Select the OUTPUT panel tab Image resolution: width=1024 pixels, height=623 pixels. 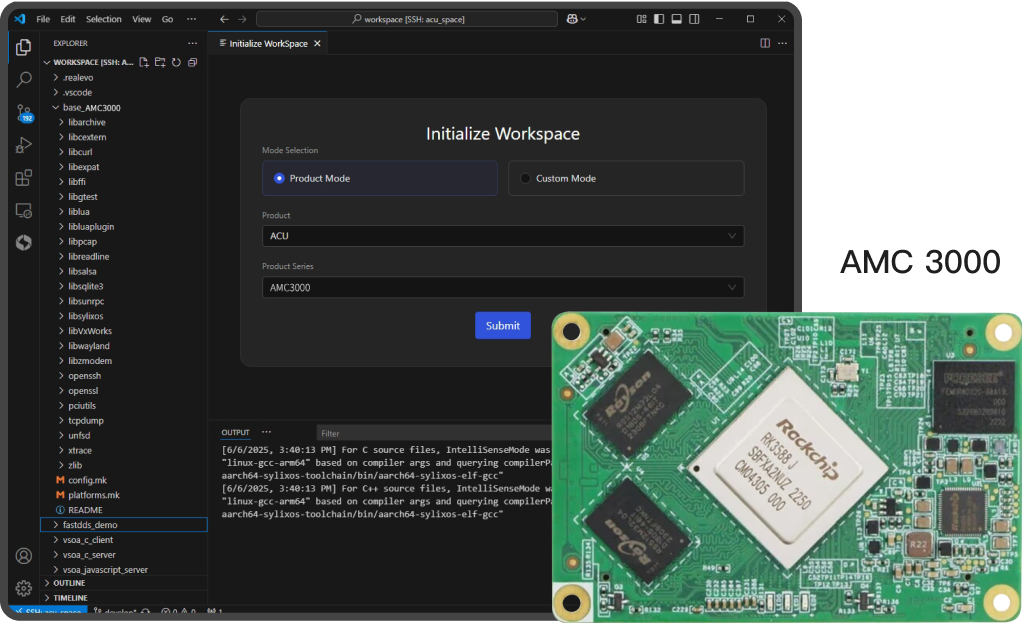(235, 432)
